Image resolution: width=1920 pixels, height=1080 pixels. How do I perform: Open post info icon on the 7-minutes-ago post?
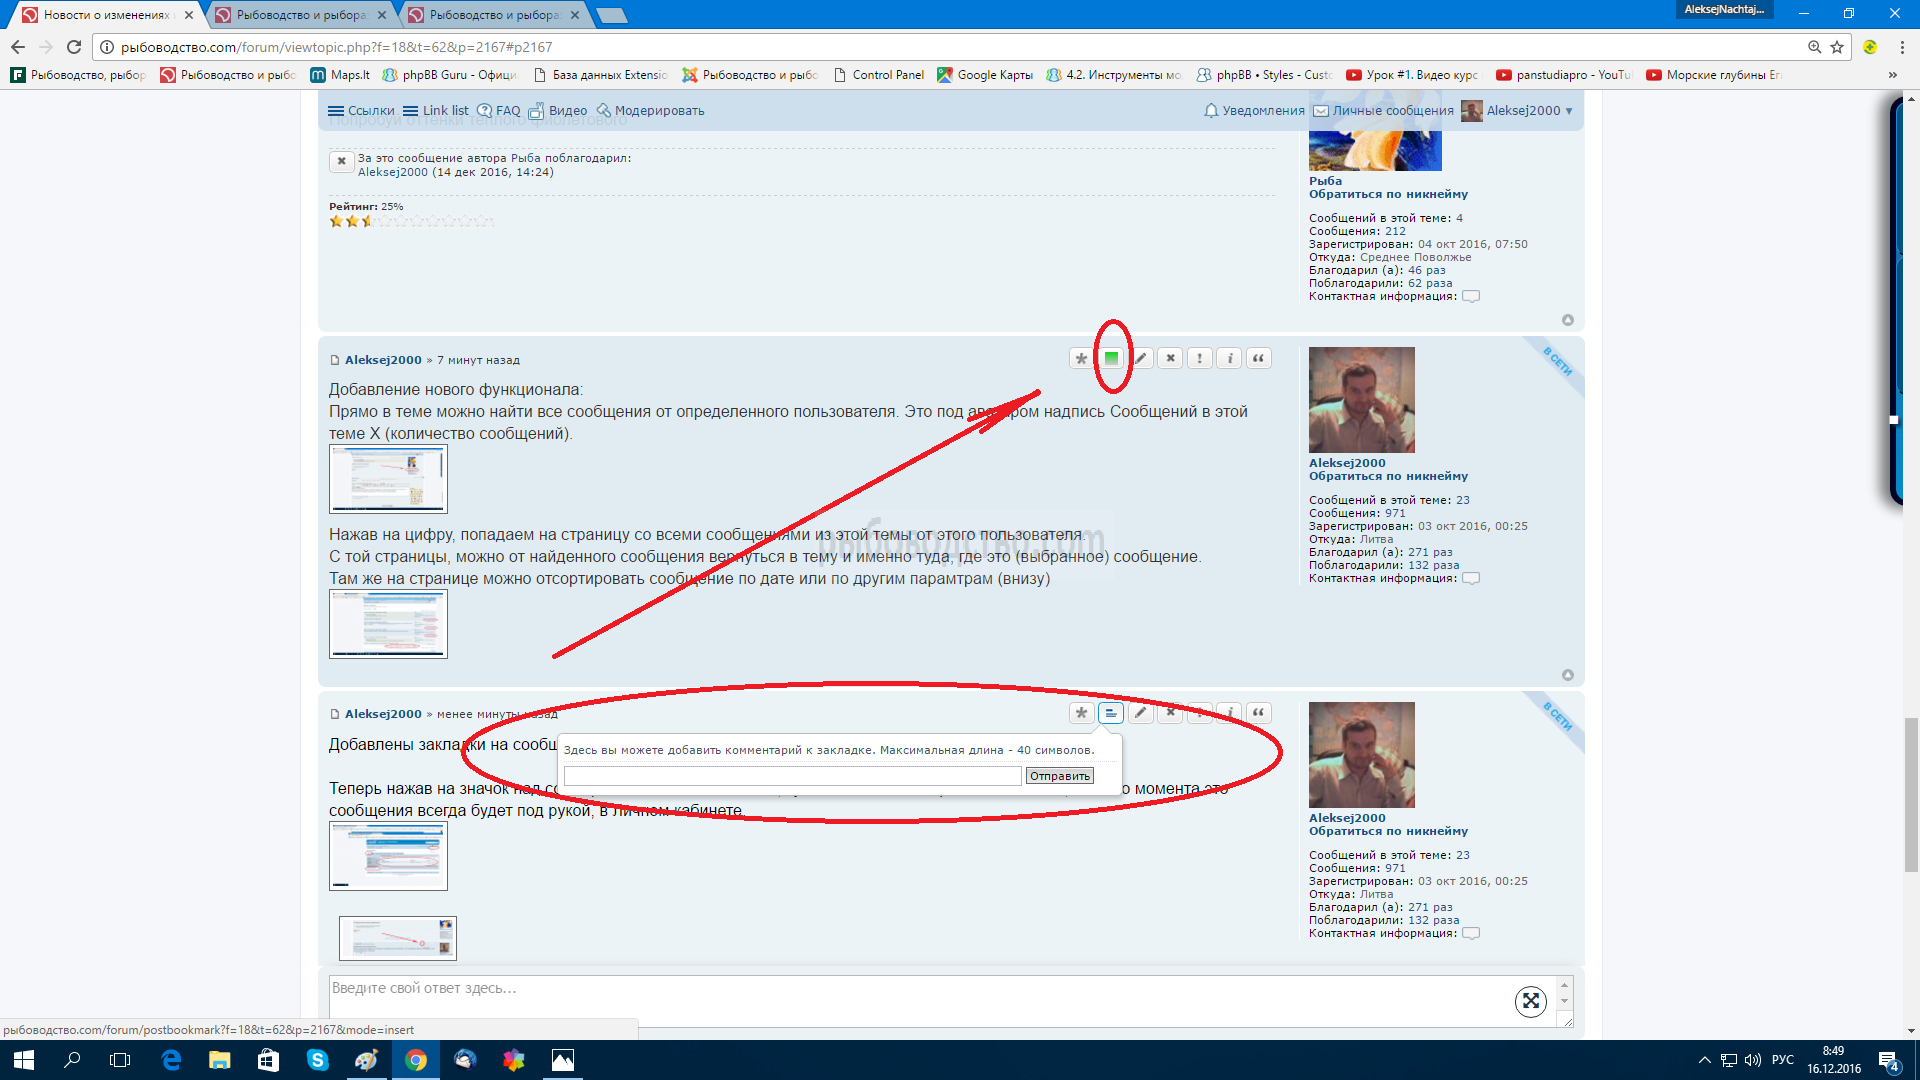click(x=1229, y=358)
